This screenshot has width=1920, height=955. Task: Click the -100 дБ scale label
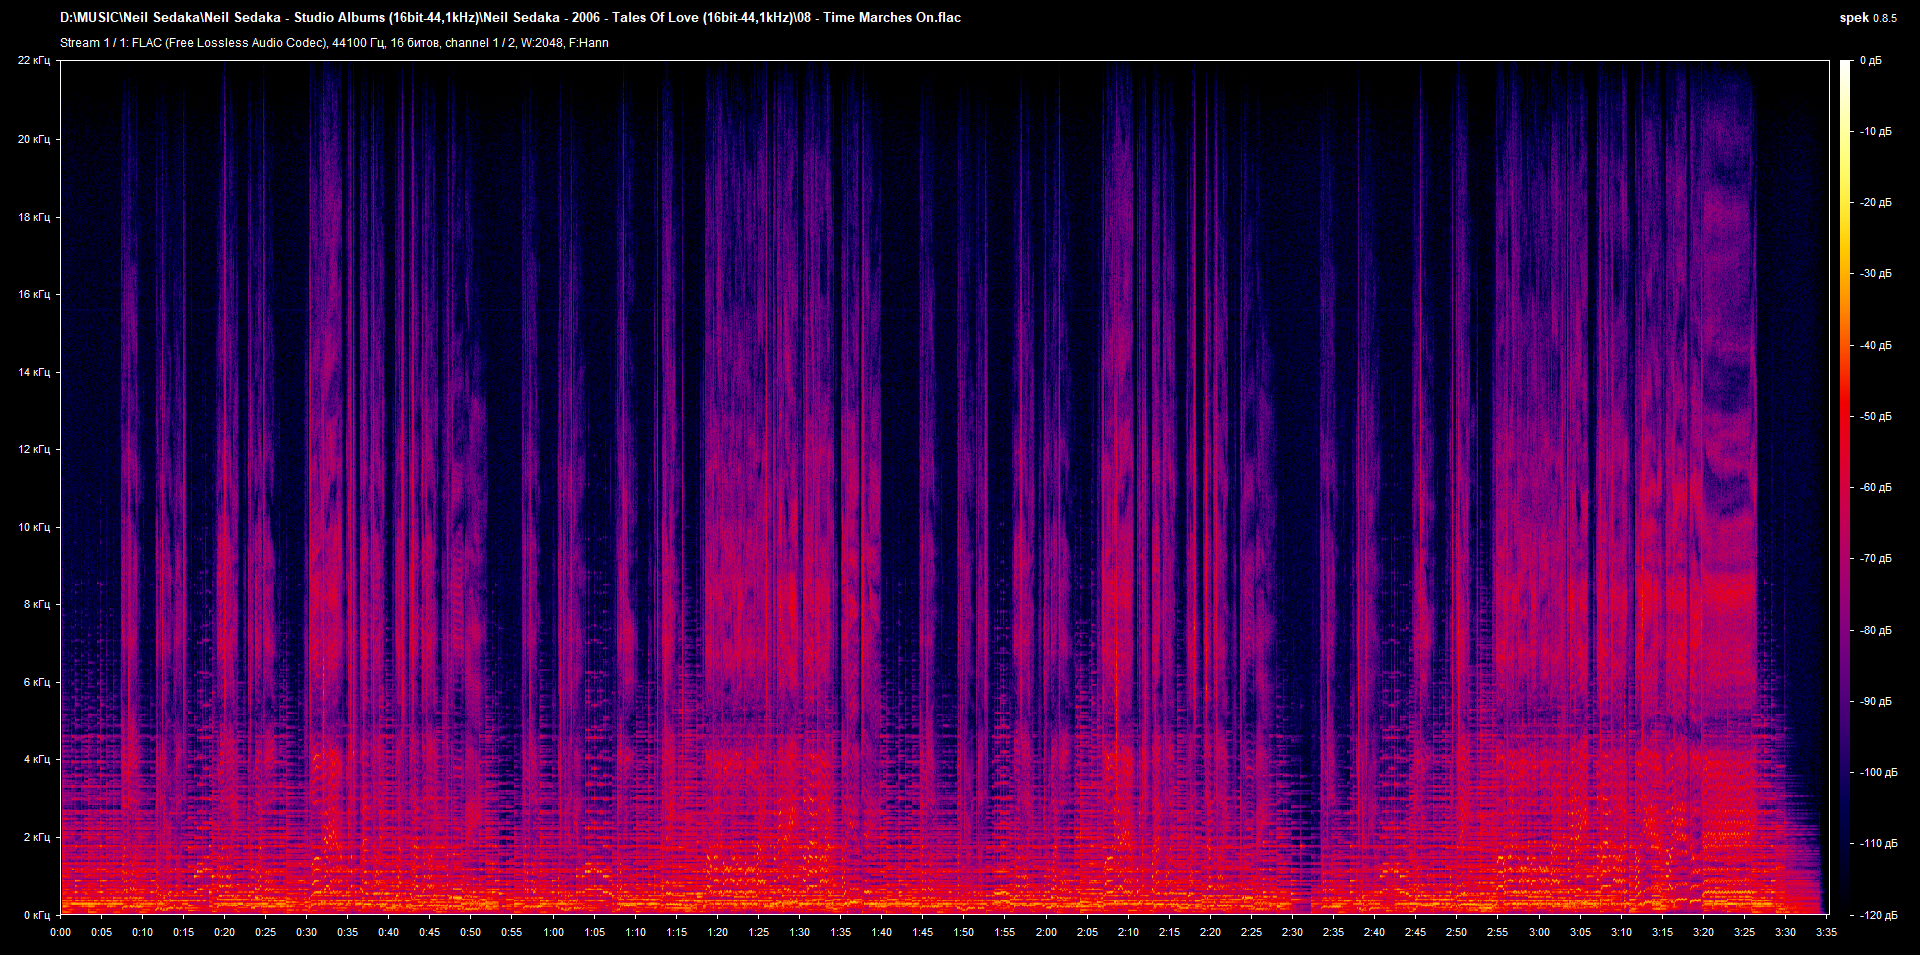click(1879, 773)
